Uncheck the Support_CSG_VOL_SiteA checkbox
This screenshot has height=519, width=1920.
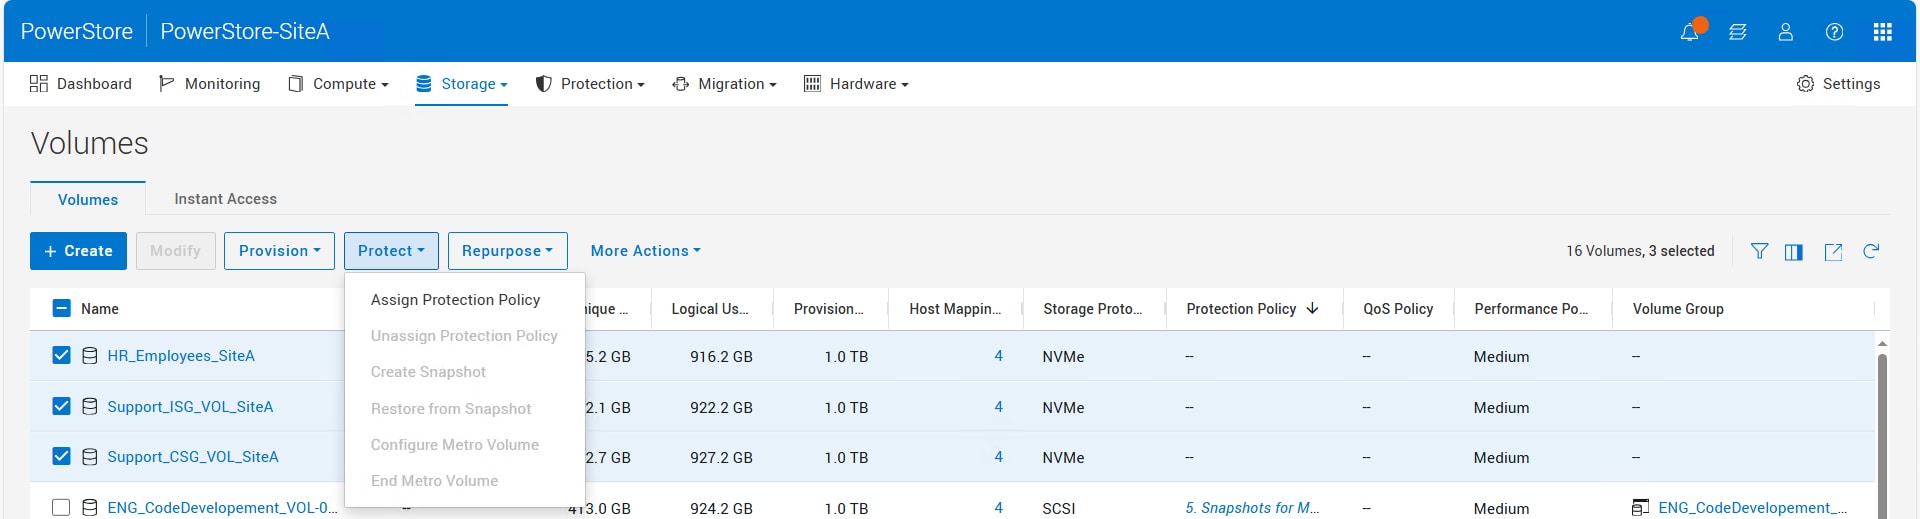point(61,456)
